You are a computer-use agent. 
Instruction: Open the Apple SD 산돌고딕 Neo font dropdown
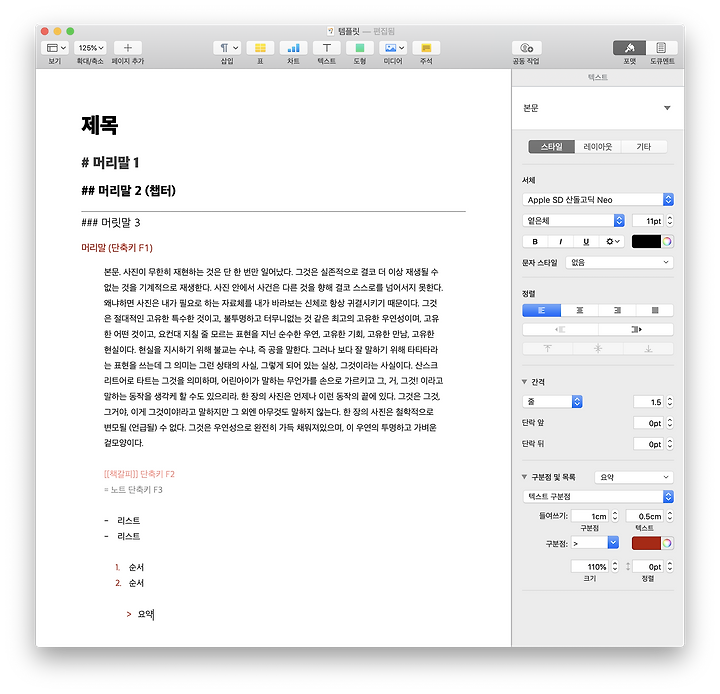598,200
